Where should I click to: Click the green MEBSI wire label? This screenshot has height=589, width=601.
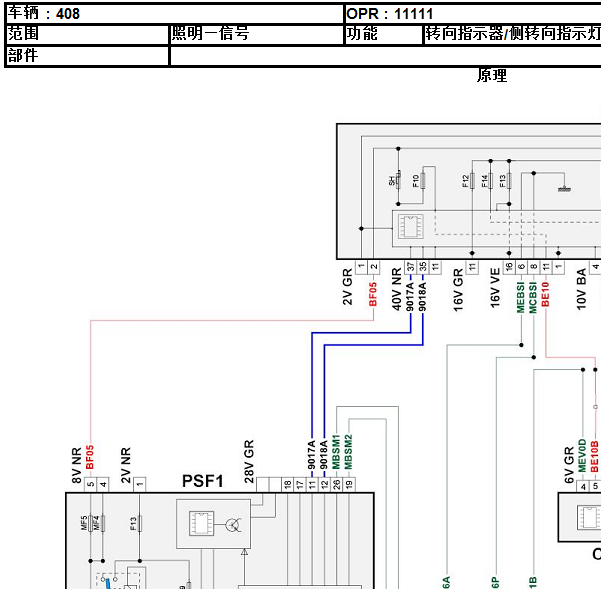[x=521, y=298]
